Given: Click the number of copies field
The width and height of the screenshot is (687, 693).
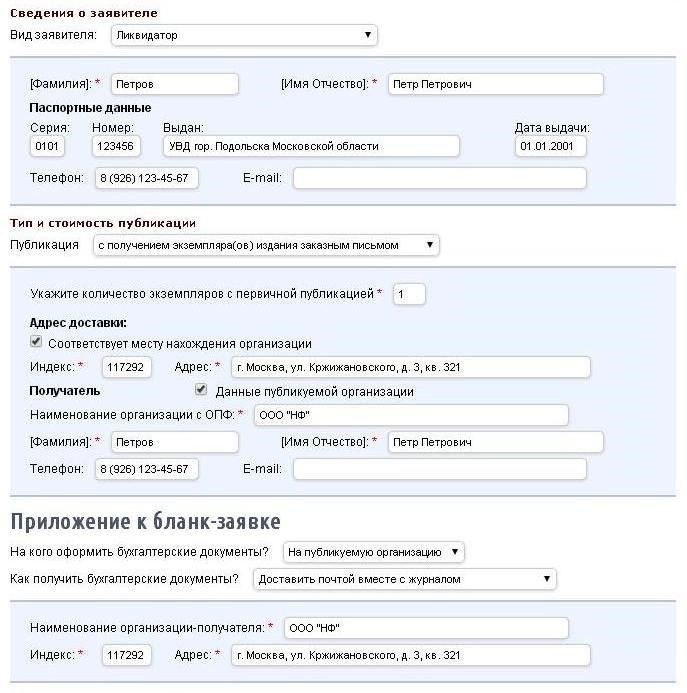Looking at the screenshot, I should point(408,294).
